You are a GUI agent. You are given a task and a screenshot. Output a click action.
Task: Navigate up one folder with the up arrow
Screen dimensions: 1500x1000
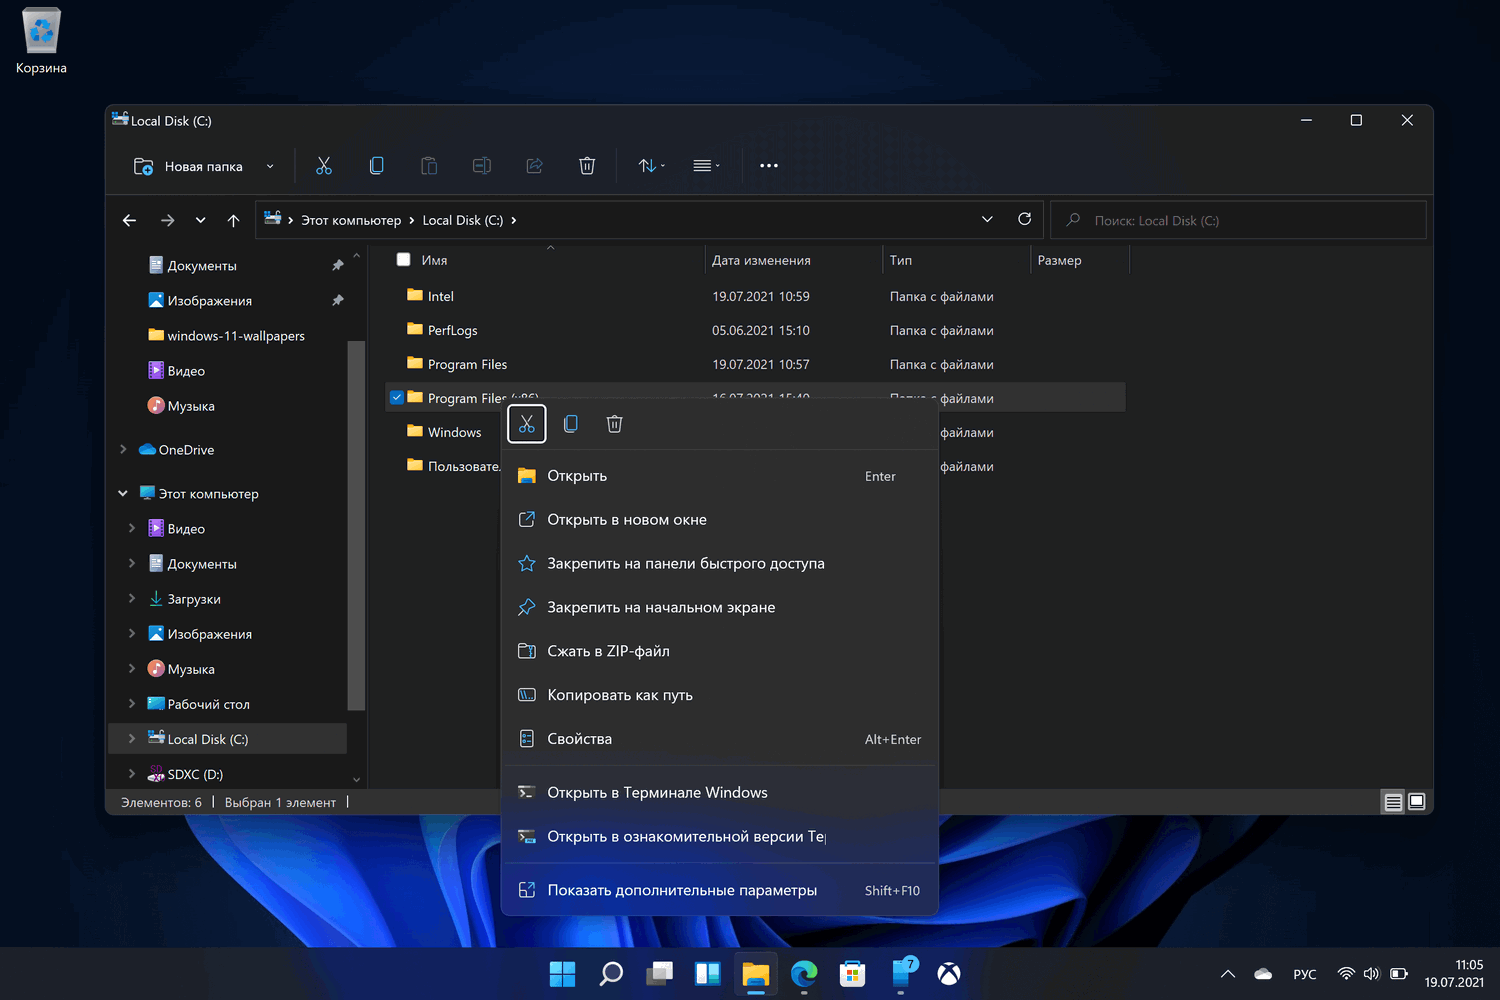233,221
